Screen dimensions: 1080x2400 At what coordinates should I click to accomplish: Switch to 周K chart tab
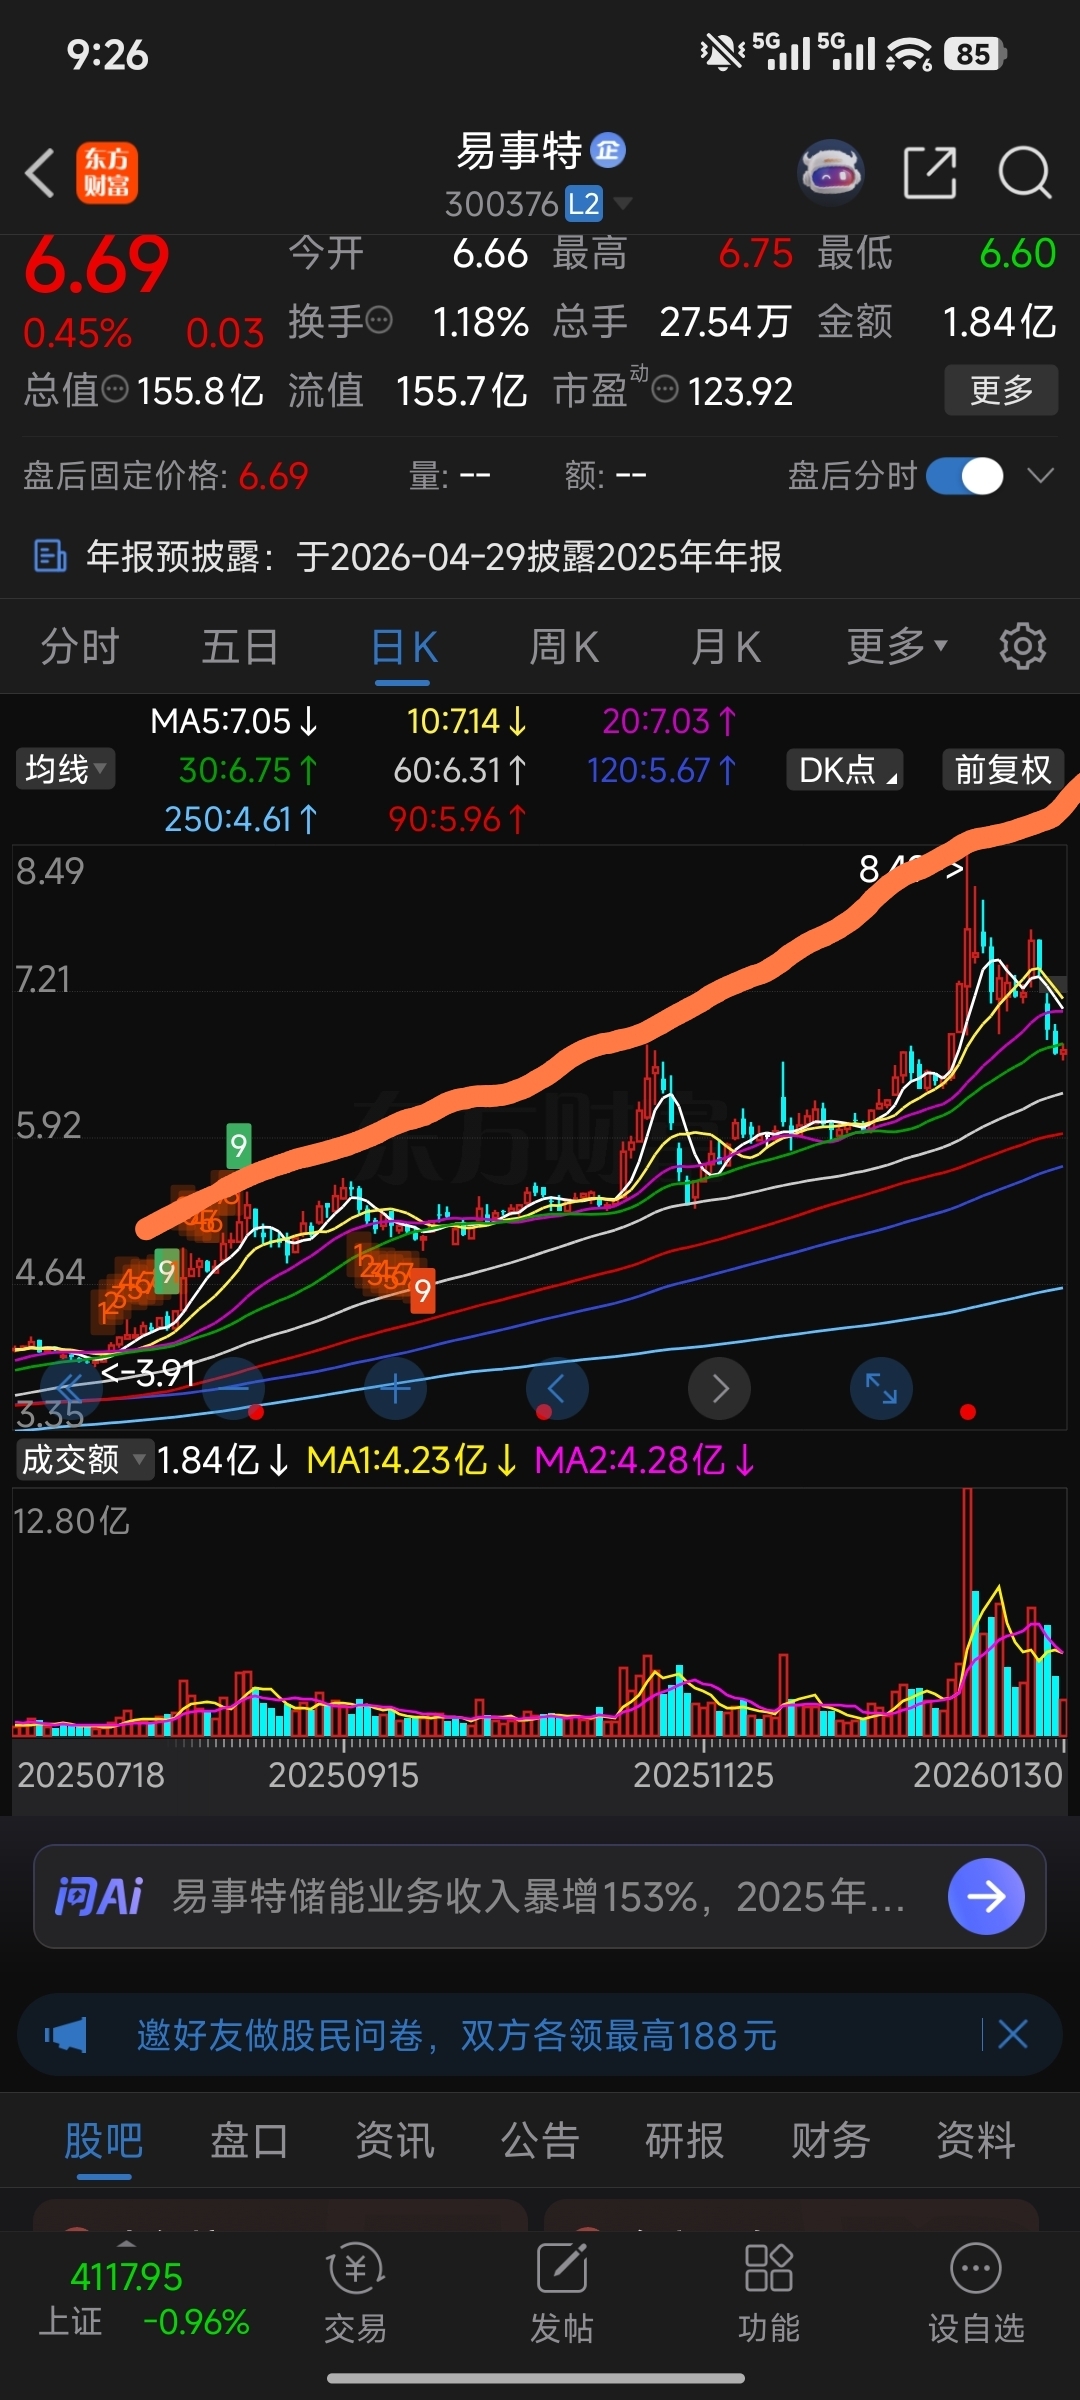tap(564, 646)
